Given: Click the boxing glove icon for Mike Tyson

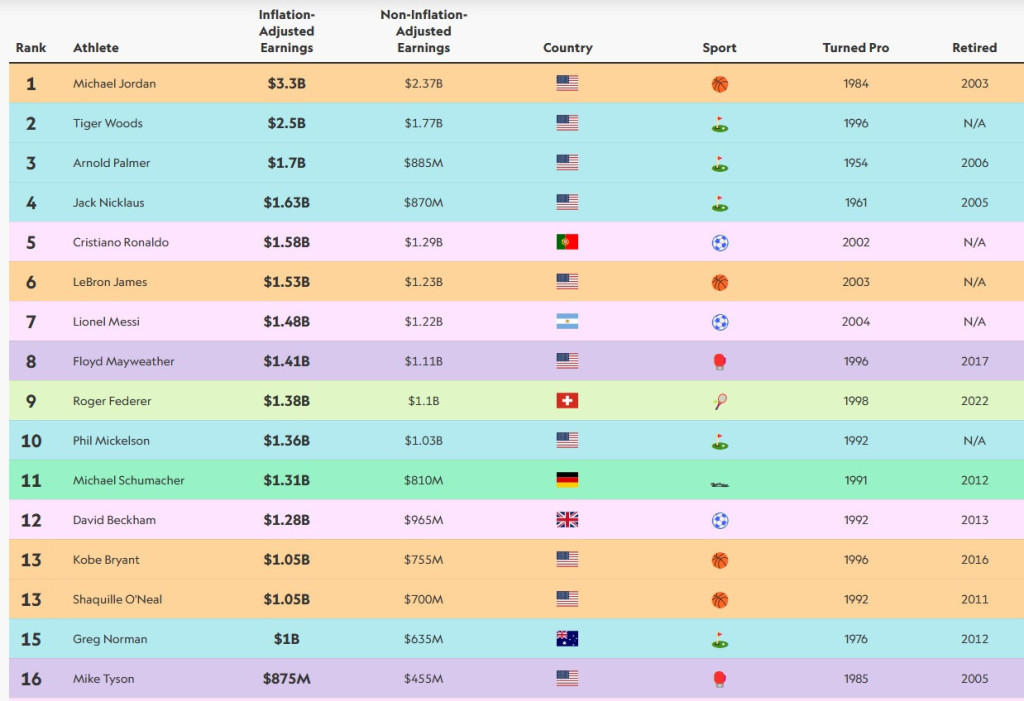Looking at the screenshot, I should tap(719, 679).
